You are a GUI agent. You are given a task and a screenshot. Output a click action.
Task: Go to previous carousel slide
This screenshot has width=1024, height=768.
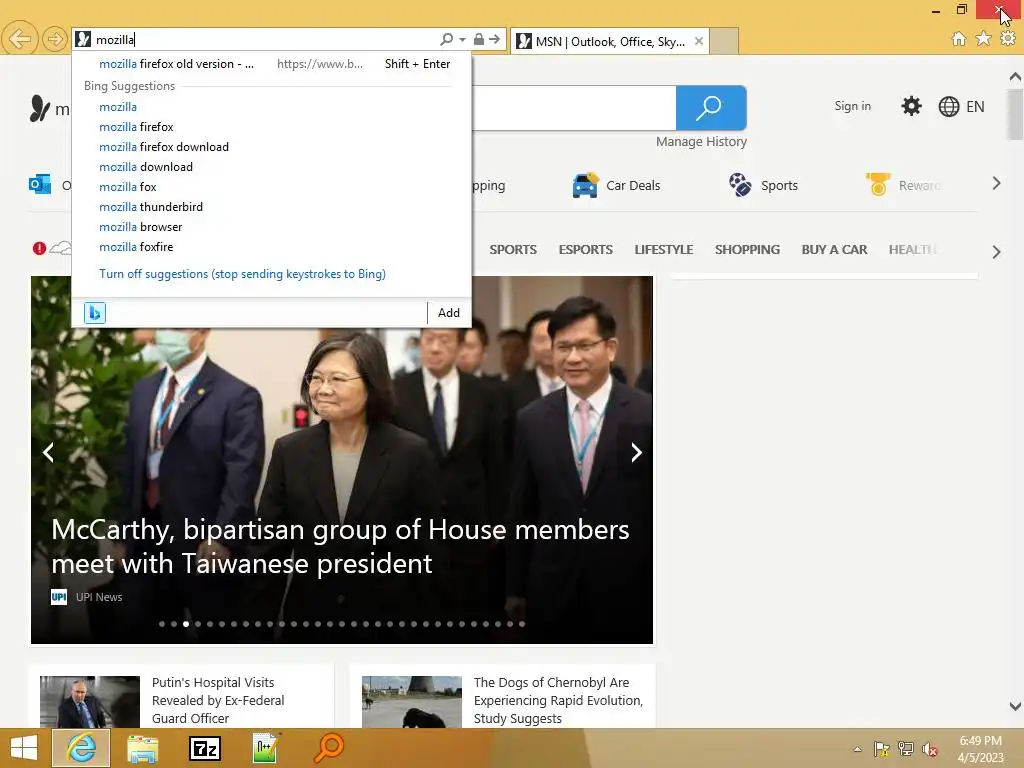pos(48,453)
